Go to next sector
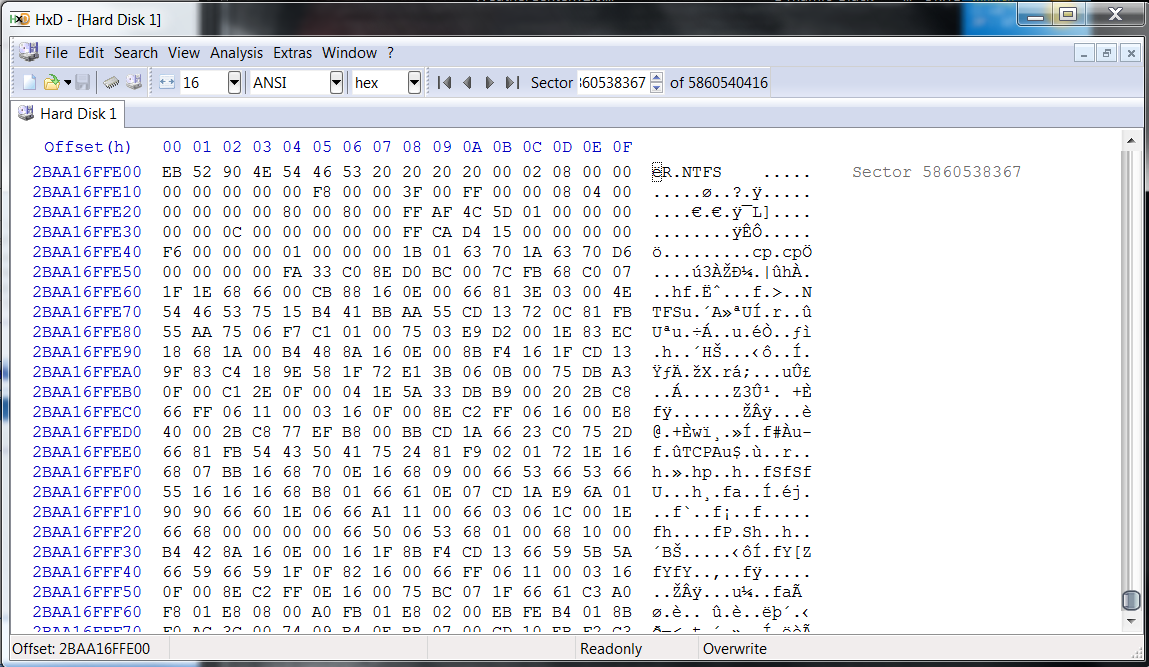The image size is (1149, 667). click(x=489, y=82)
